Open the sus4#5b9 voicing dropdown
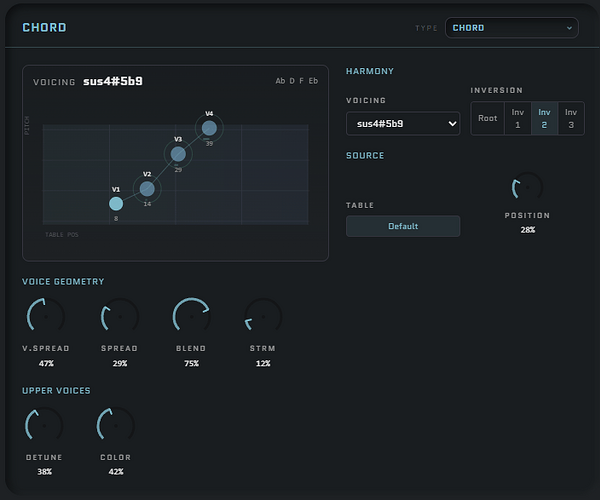Viewport: 600px width, 500px height. (403, 124)
